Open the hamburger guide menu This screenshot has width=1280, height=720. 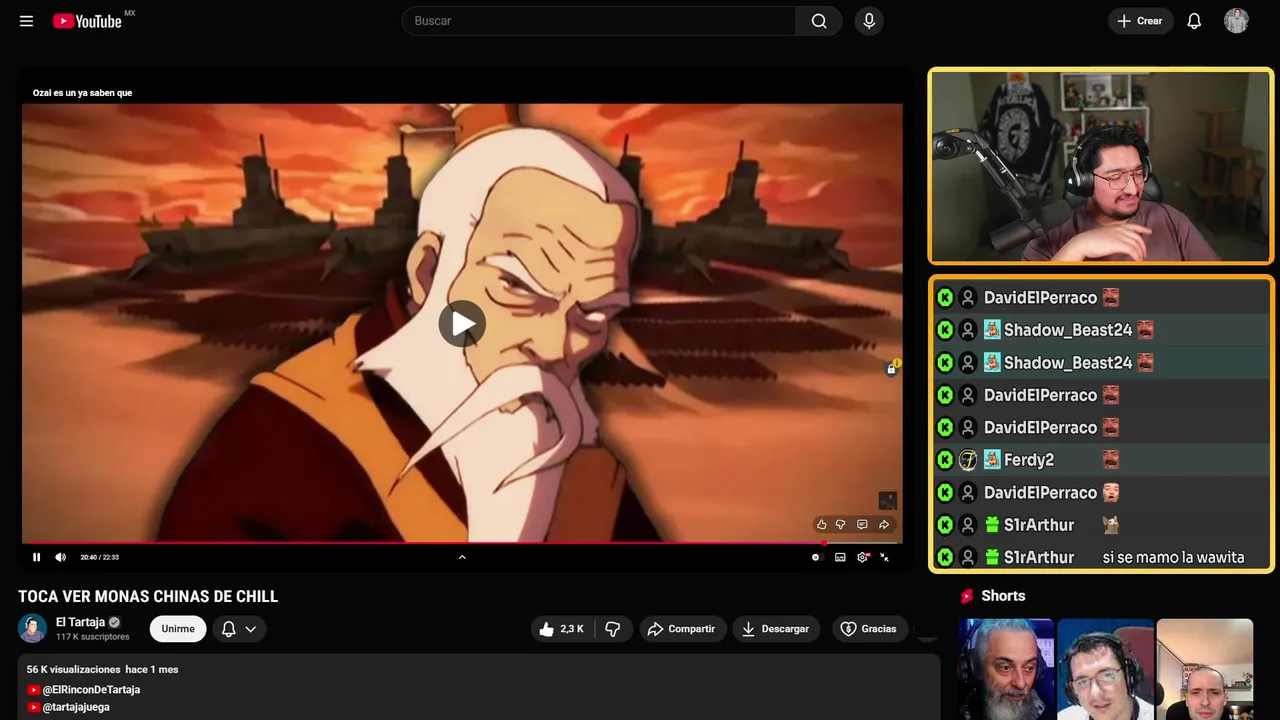point(26,21)
